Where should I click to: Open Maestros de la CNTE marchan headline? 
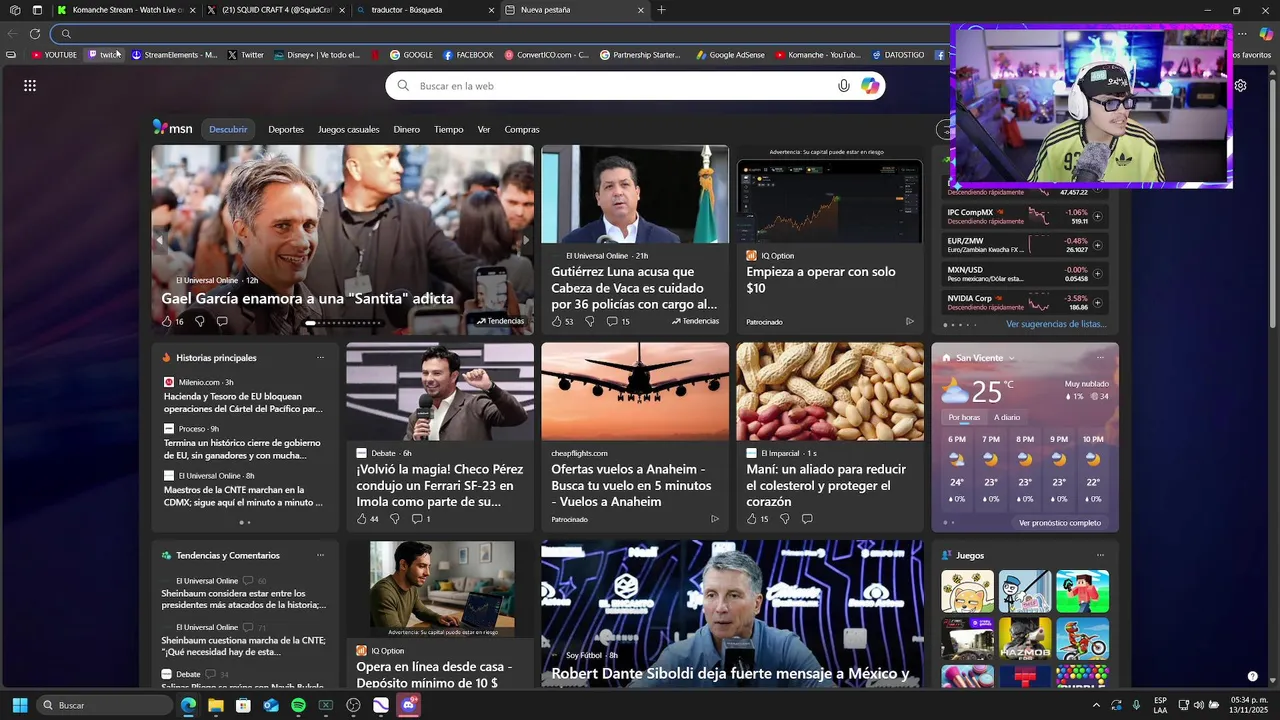(243, 496)
